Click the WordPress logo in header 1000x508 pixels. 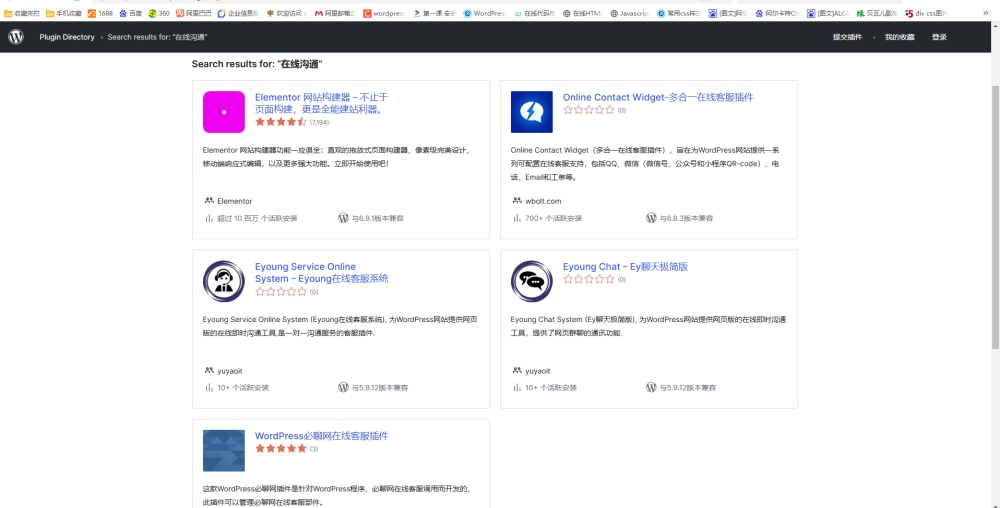pyautogui.click(x=16, y=37)
